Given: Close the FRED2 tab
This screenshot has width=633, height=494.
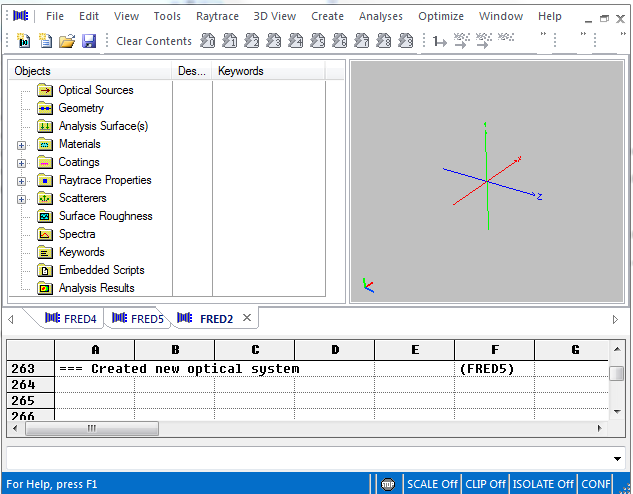Looking at the screenshot, I should [247, 318].
